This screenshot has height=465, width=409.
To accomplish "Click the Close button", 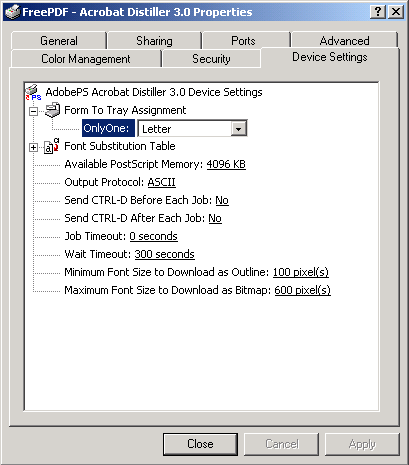I will (200, 444).
